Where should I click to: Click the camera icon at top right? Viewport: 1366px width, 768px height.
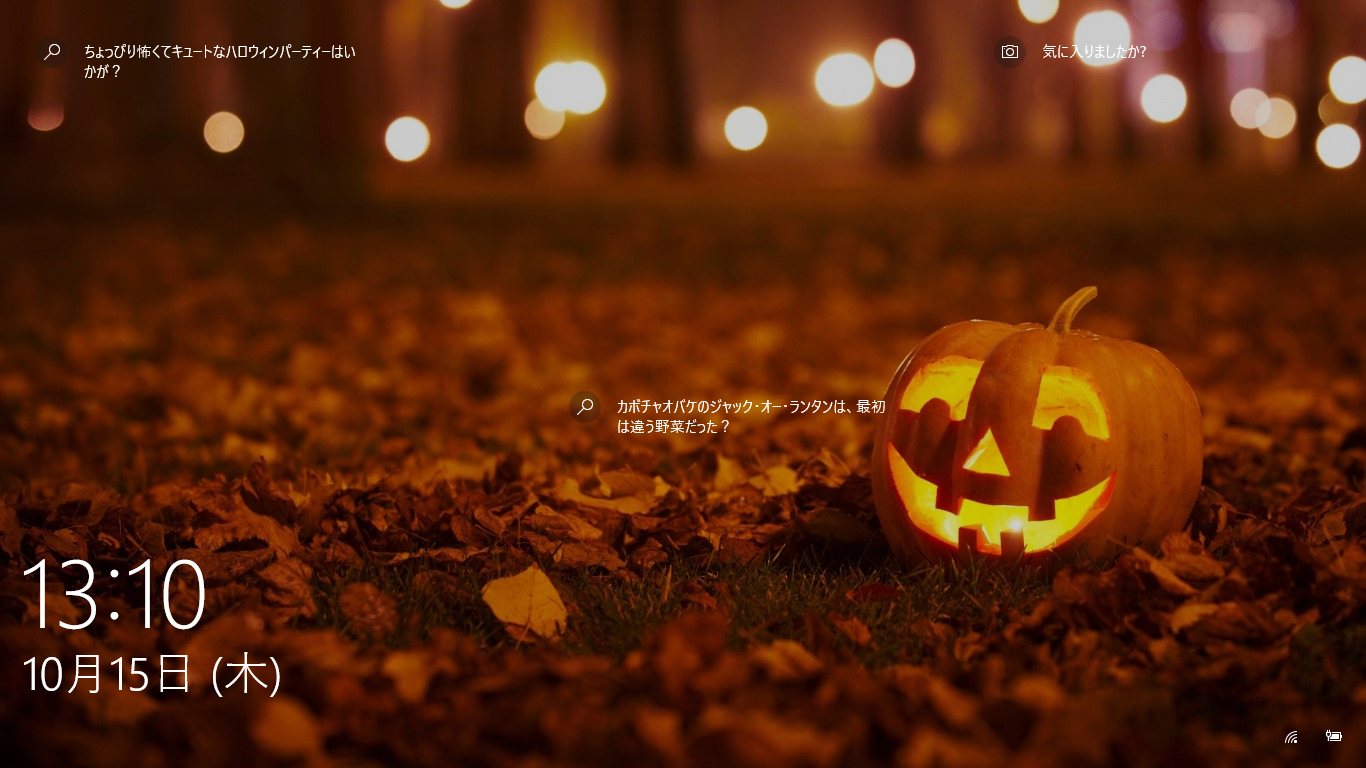pyautogui.click(x=1010, y=52)
